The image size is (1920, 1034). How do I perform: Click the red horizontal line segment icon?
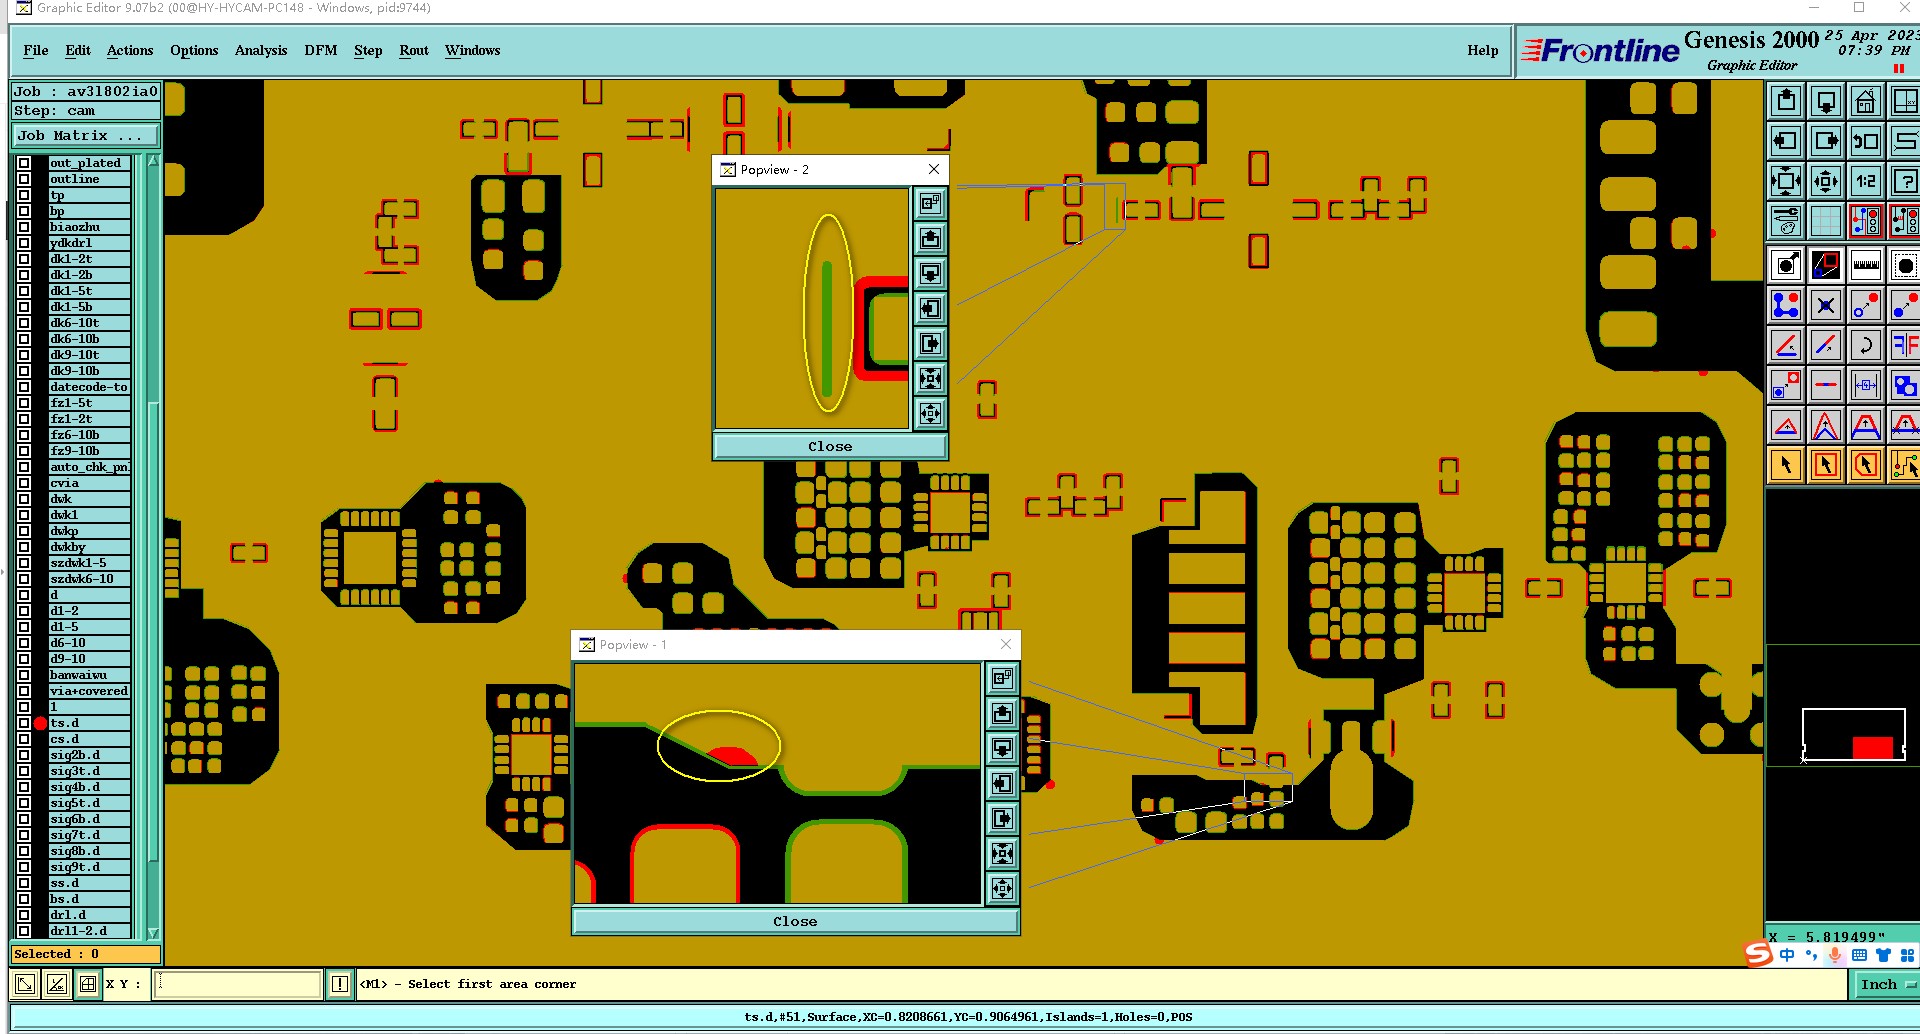pyautogui.click(x=1826, y=385)
